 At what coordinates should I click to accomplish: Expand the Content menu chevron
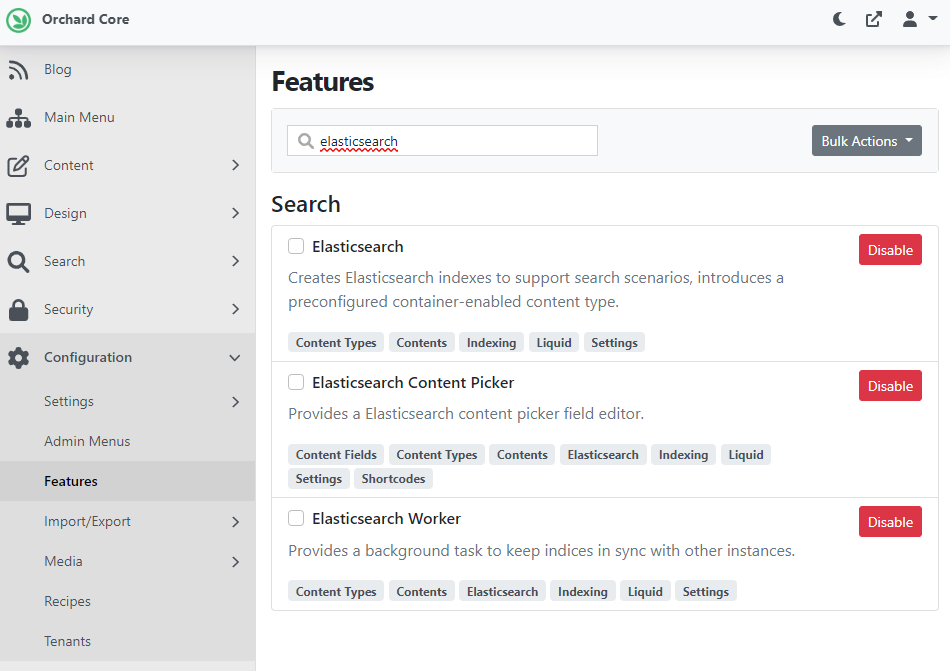point(236,165)
